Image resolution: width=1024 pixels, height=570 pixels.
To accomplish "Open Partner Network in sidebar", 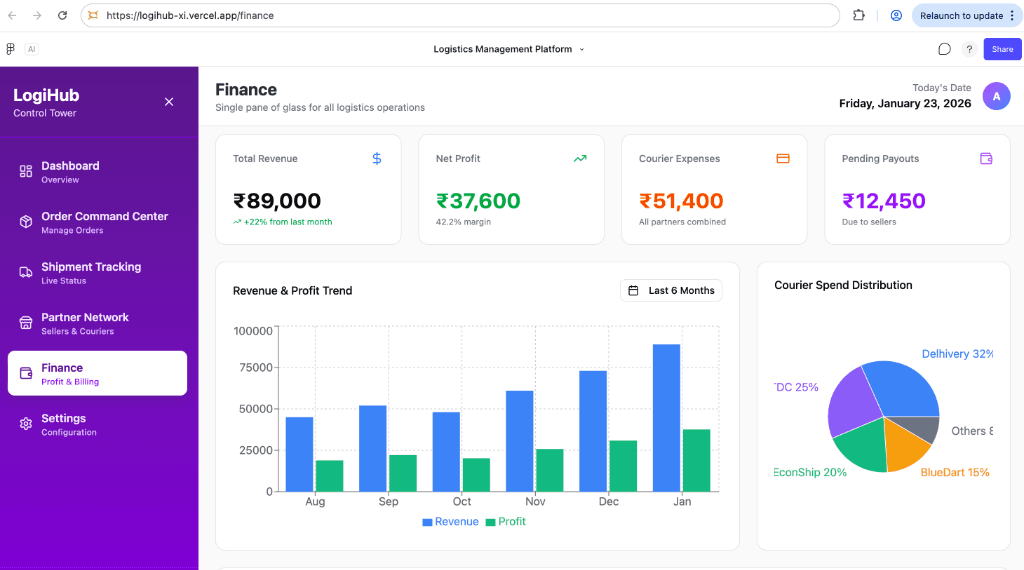I will click(97, 323).
